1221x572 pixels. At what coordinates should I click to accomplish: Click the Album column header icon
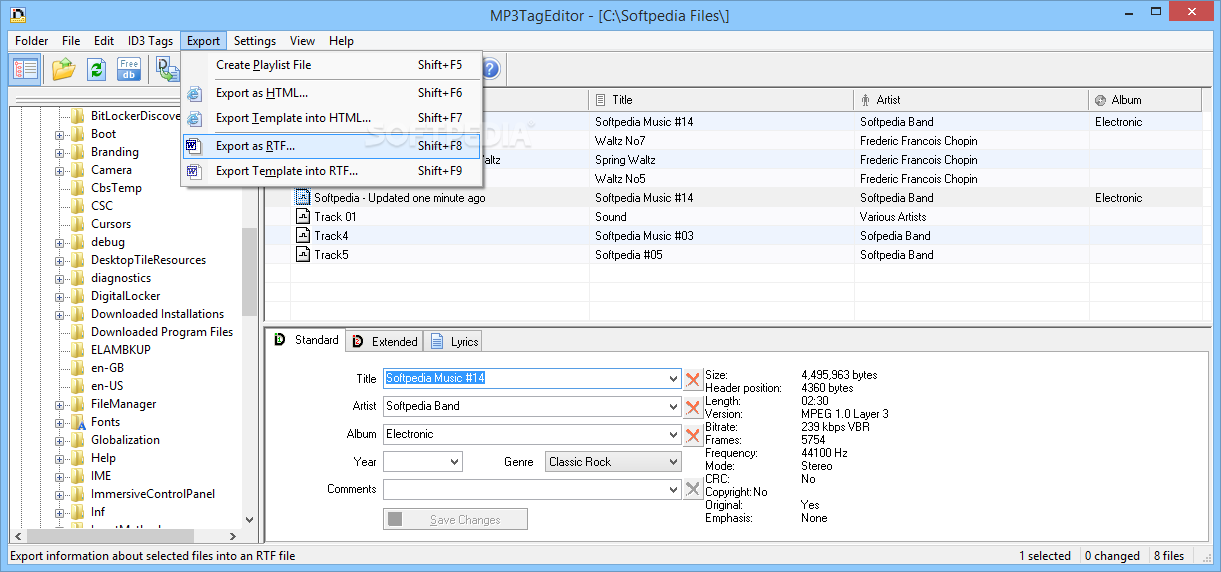pos(1100,100)
